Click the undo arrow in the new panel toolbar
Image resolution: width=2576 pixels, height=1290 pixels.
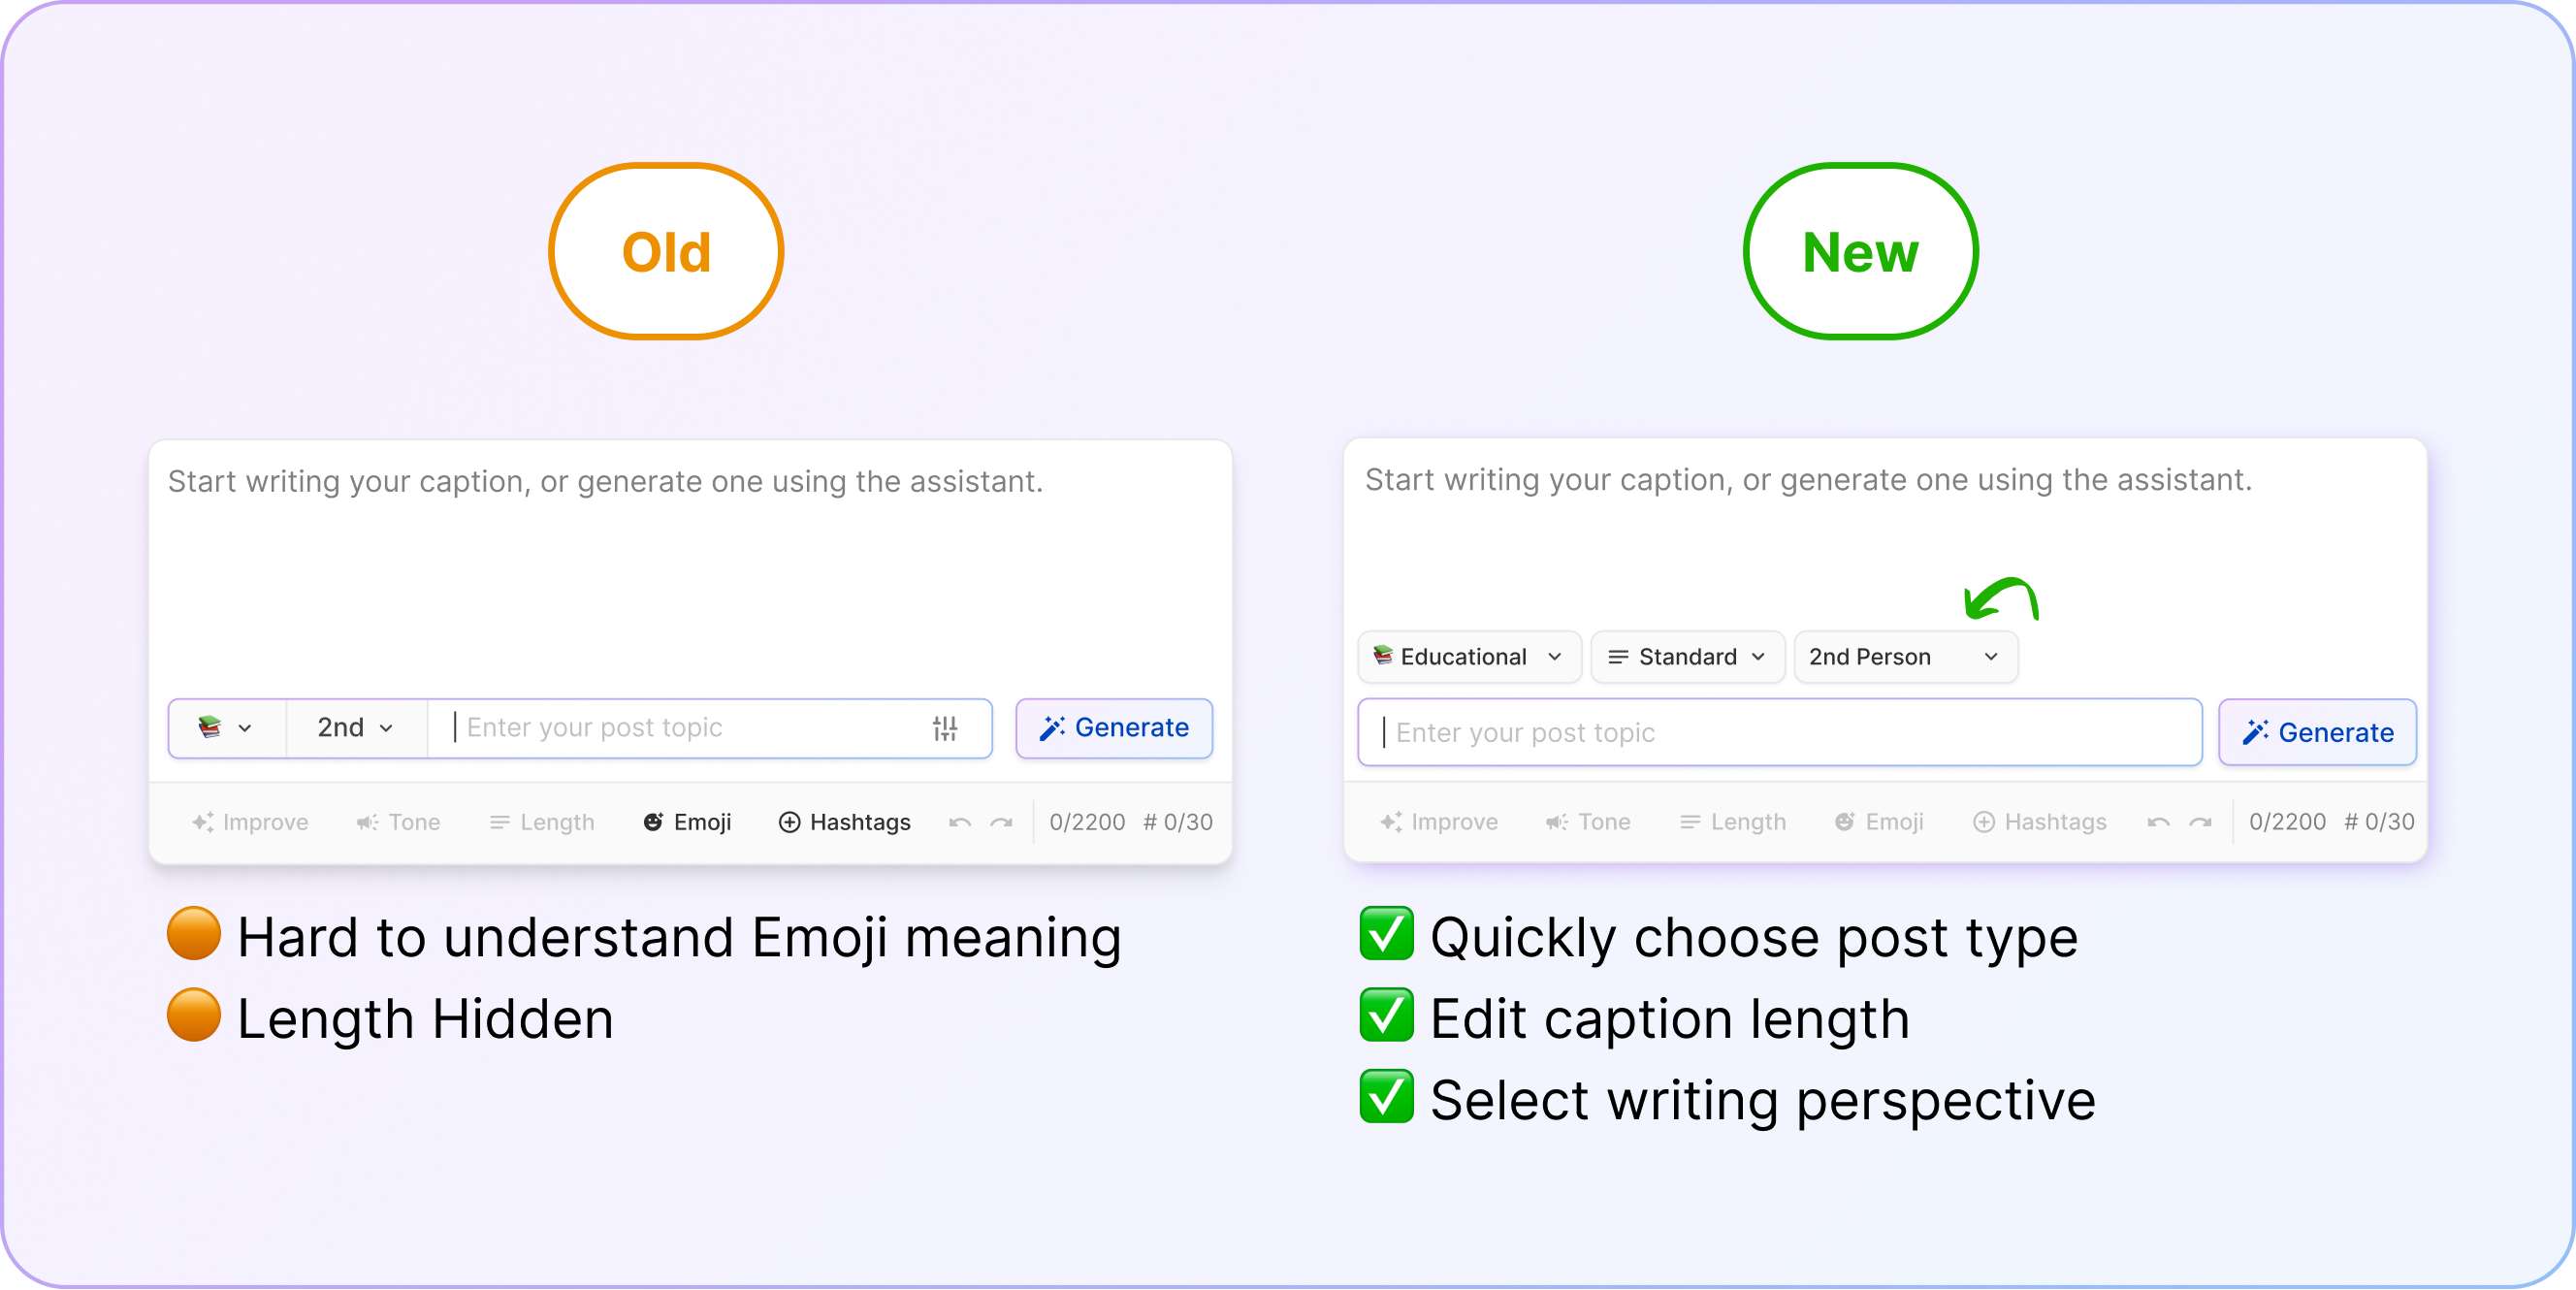coord(2158,822)
